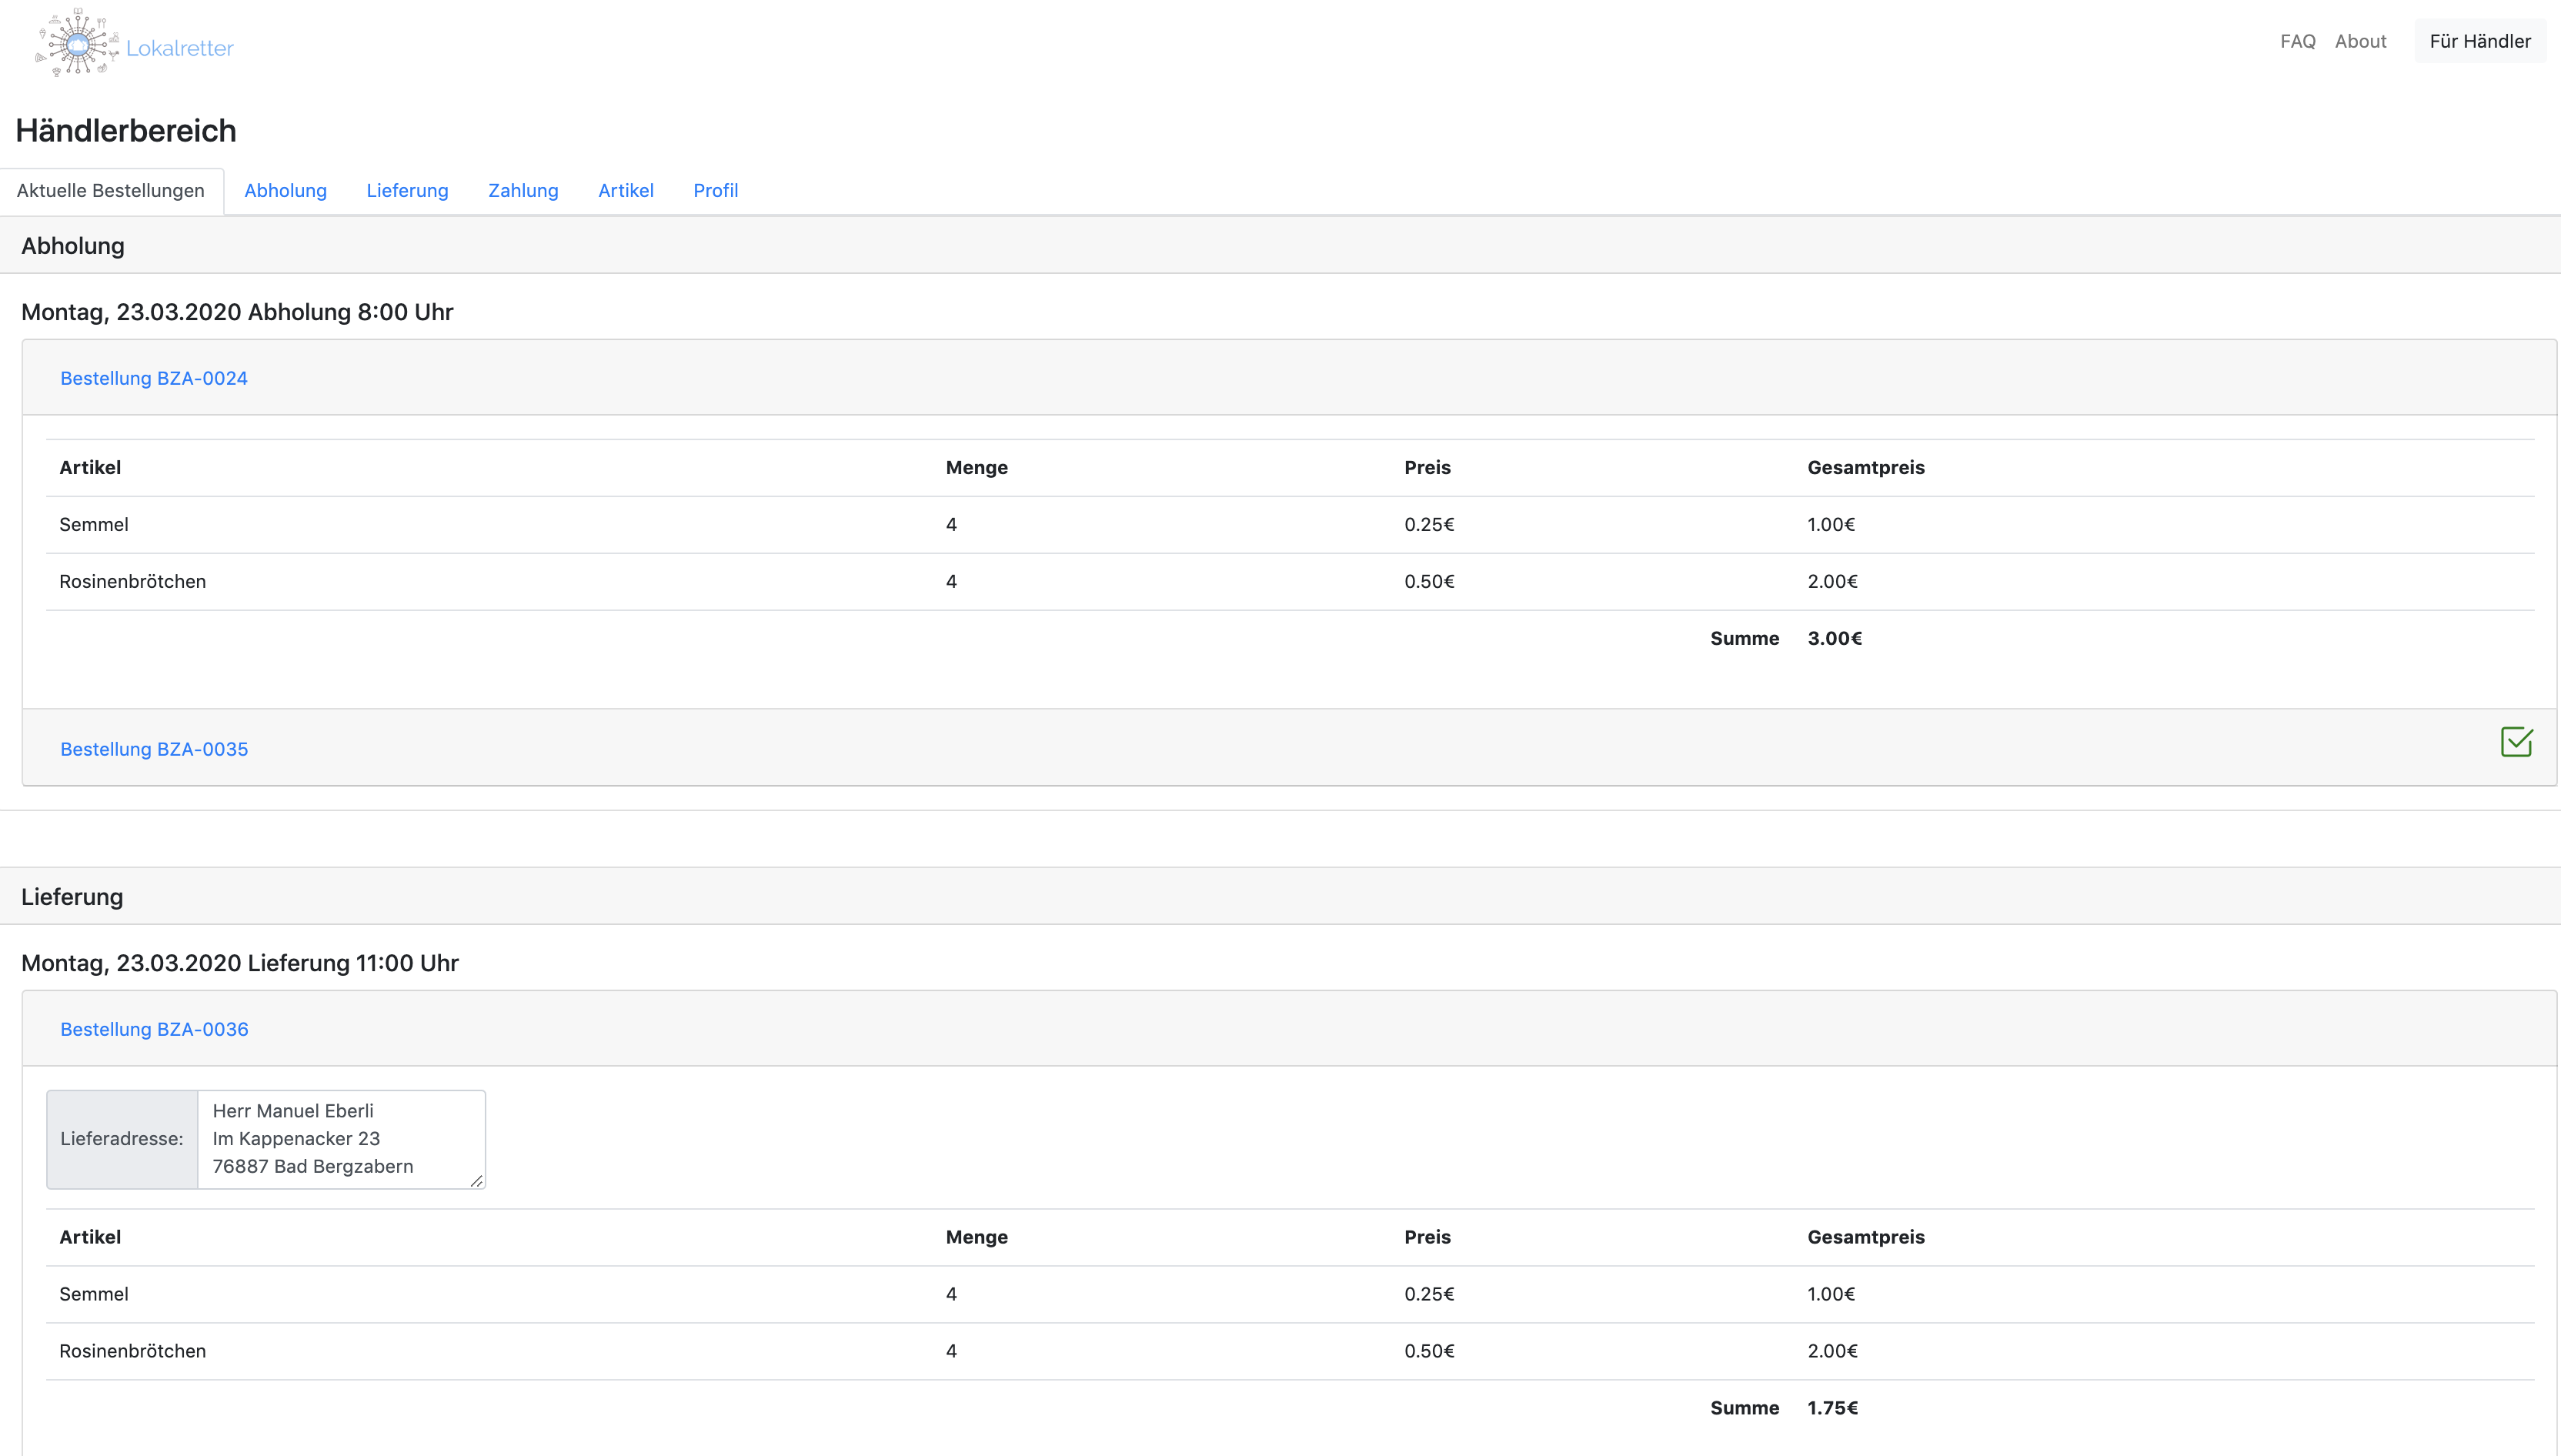Image resolution: width=2561 pixels, height=1456 pixels.
Task: Open the Zahlung tab
Action: coord(523,190)
